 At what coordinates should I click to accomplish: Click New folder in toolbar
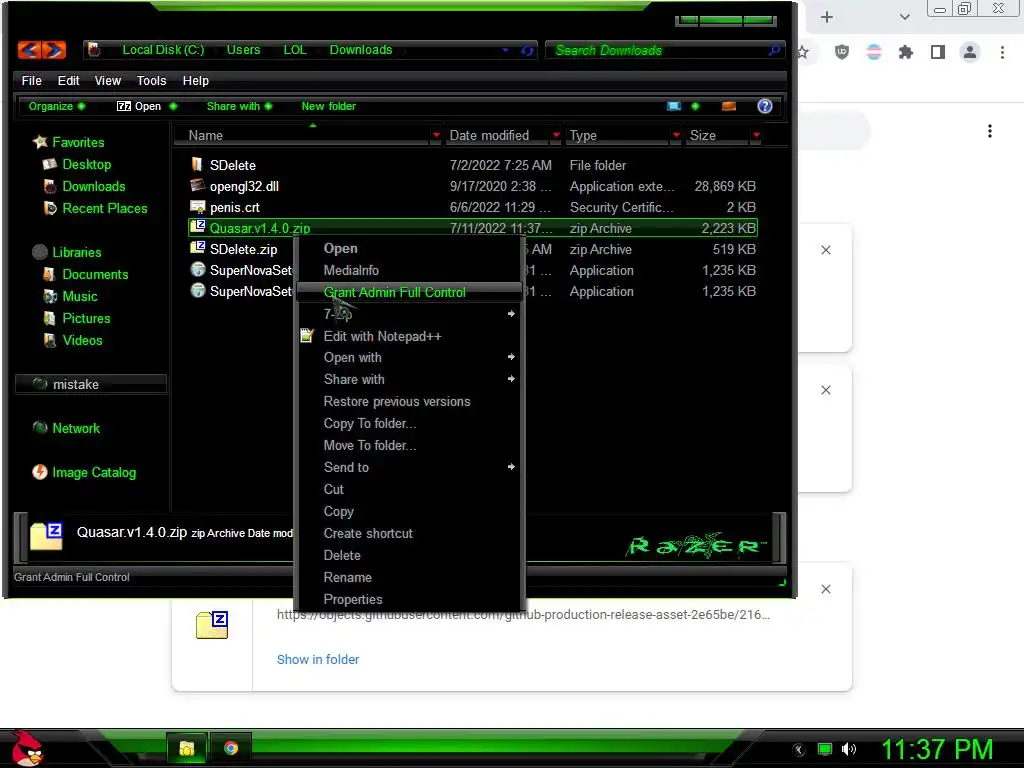coord(328,106)
